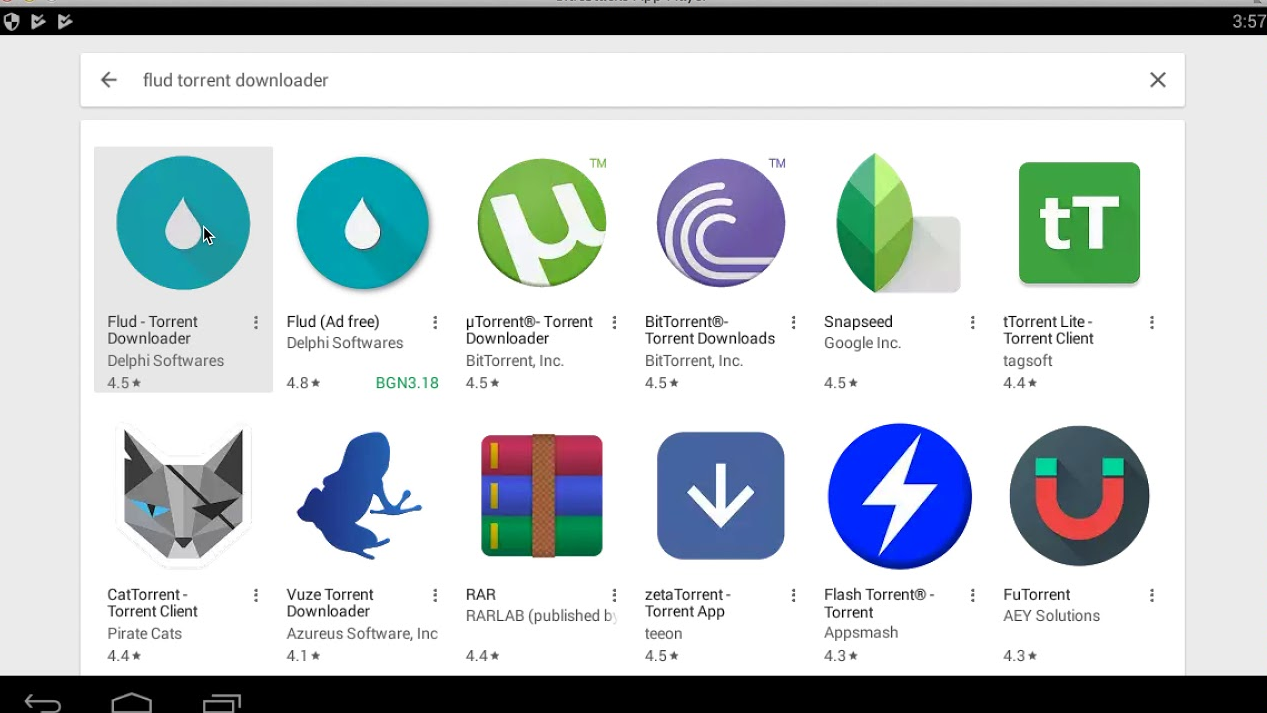Open overflow menu for CatTorrent
The height and width of the screenshot is (713, 1267).
pyautogui.click(x=256, y=595)
